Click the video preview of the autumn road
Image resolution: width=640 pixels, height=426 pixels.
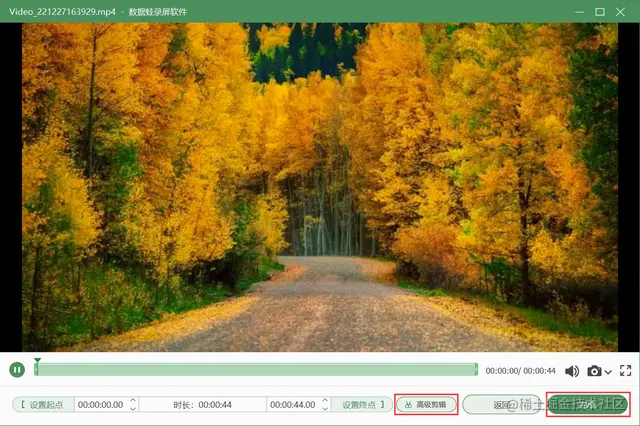(x=320, y=187)
